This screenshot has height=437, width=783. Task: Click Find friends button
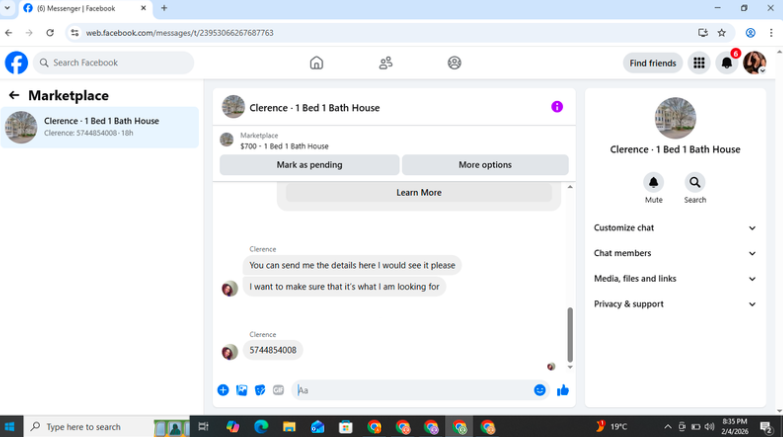pos(652,63)
